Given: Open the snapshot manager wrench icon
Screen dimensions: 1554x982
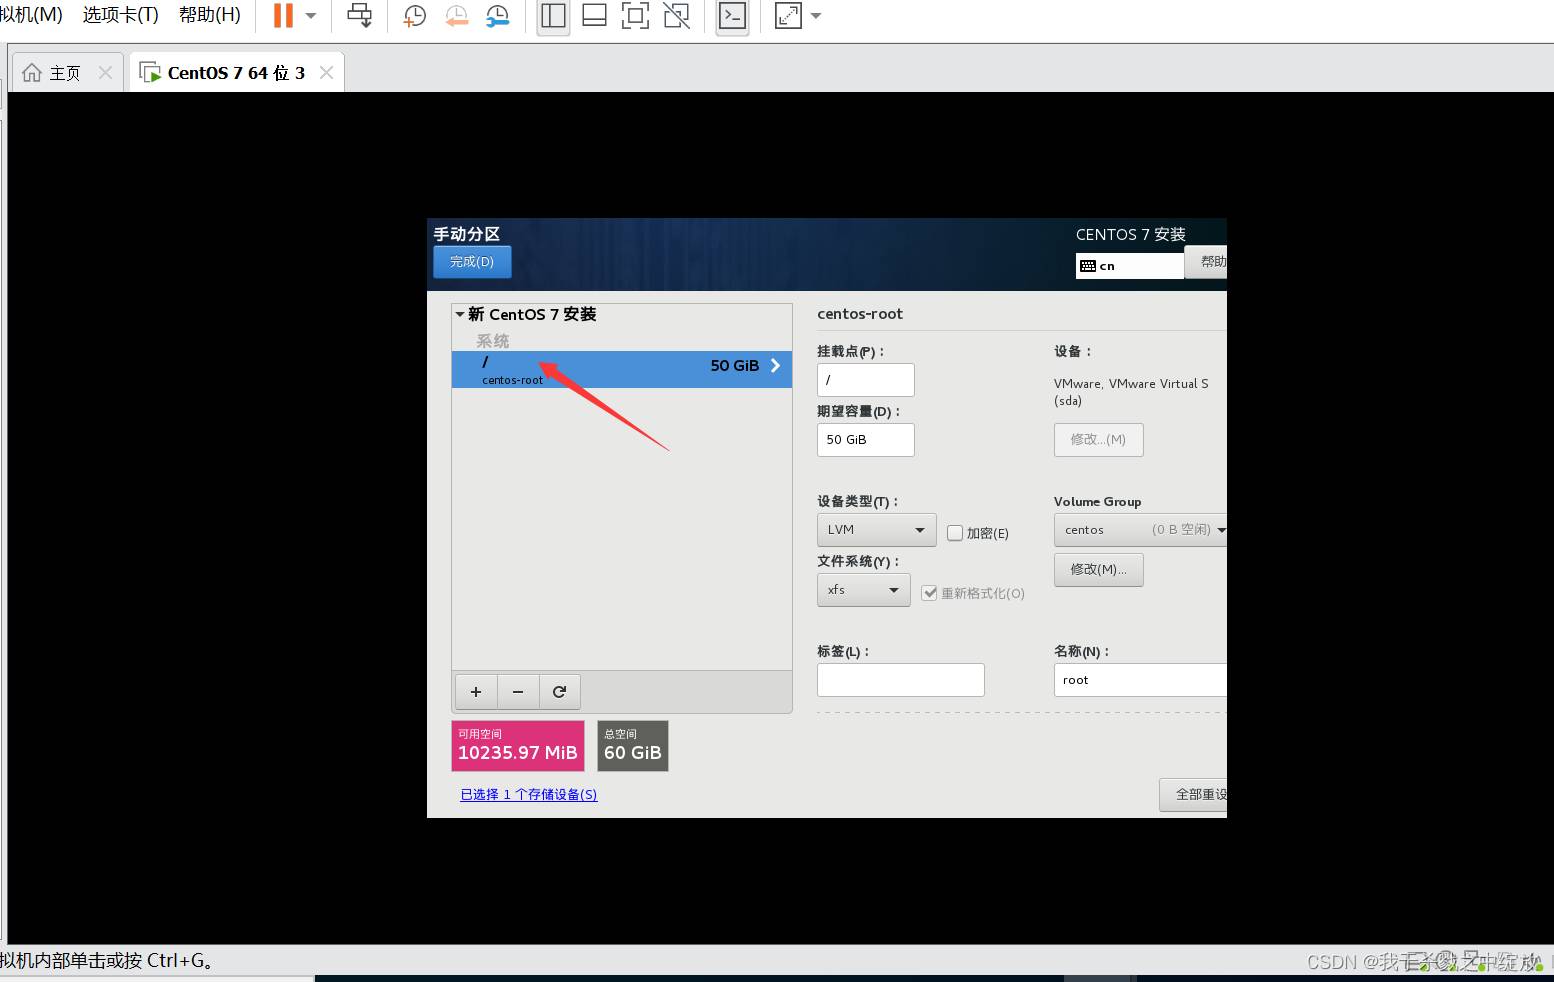Looking at the screenshot, I should click(497, 16).
